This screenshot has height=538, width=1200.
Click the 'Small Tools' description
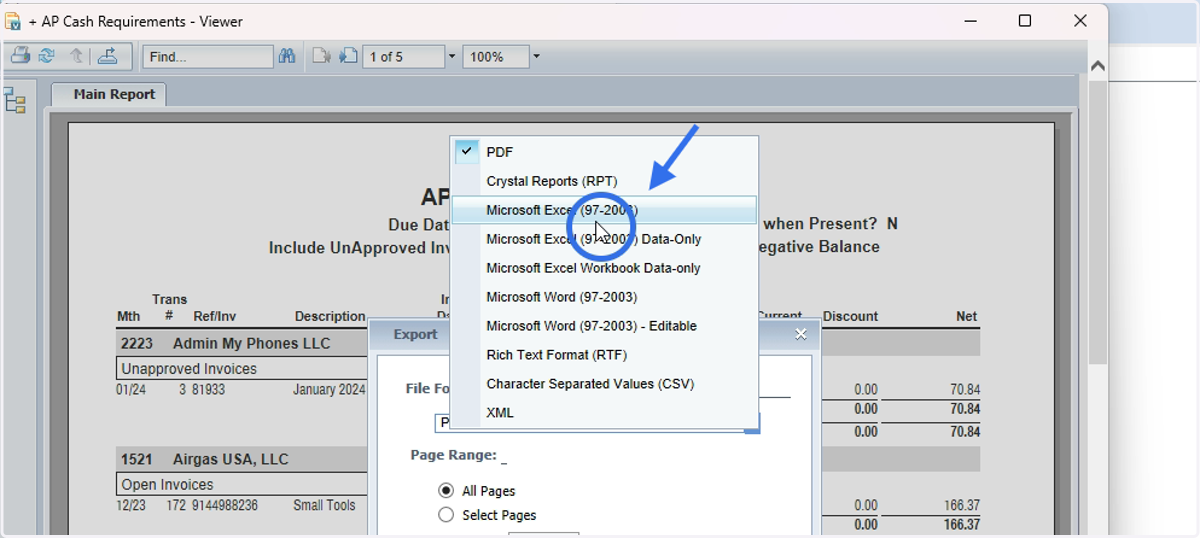(x=324, y=506)
